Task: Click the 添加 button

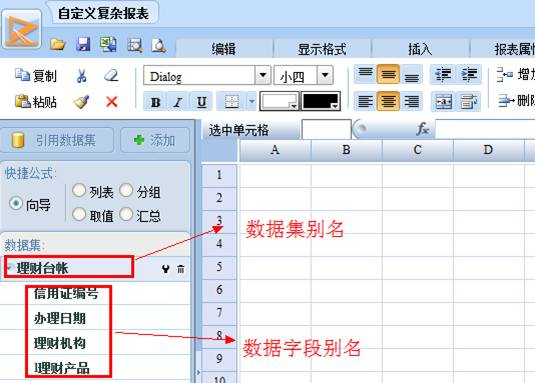Action: pos(155,140)
